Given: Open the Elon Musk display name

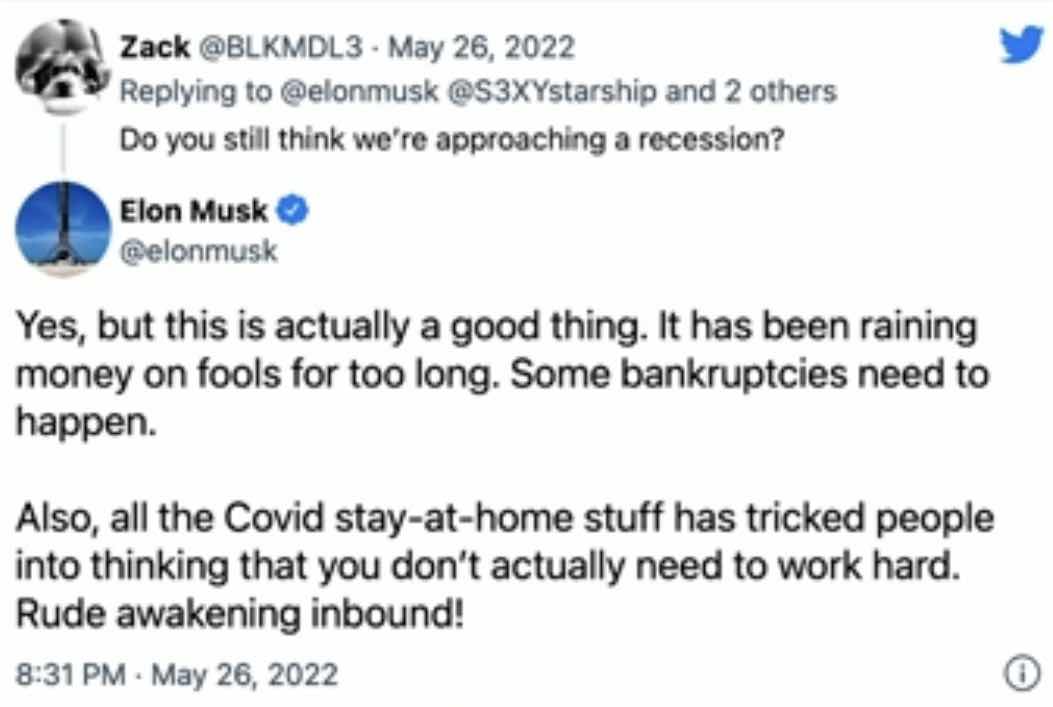Looking at the screenshot, I should [x=193, y=211].
